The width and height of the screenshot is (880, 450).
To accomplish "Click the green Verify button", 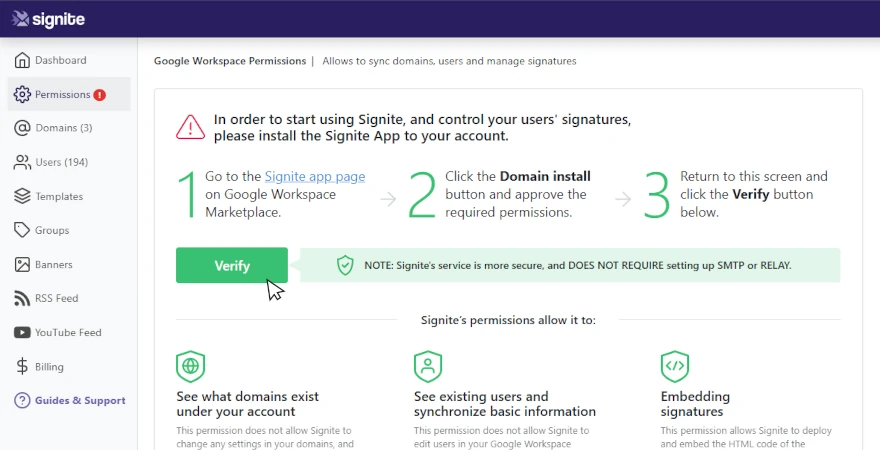I will (x=232, y=265).
